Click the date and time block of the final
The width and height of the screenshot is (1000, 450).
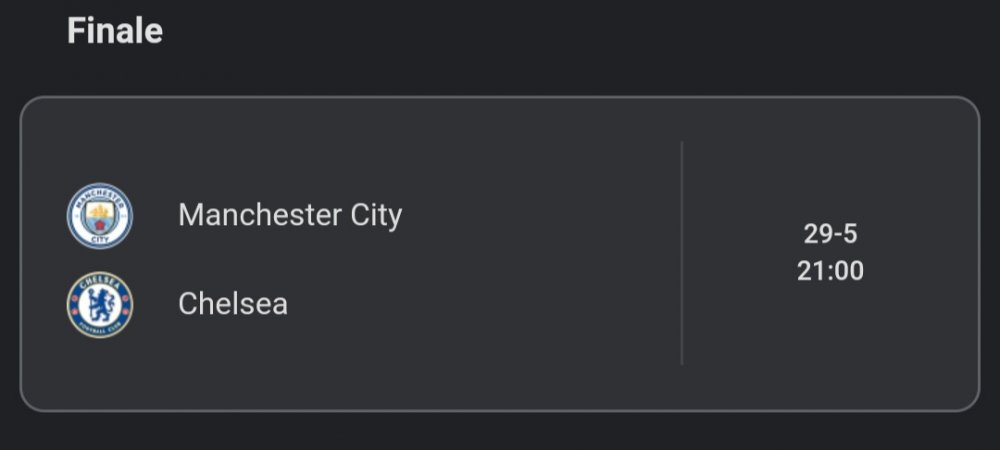830,252
